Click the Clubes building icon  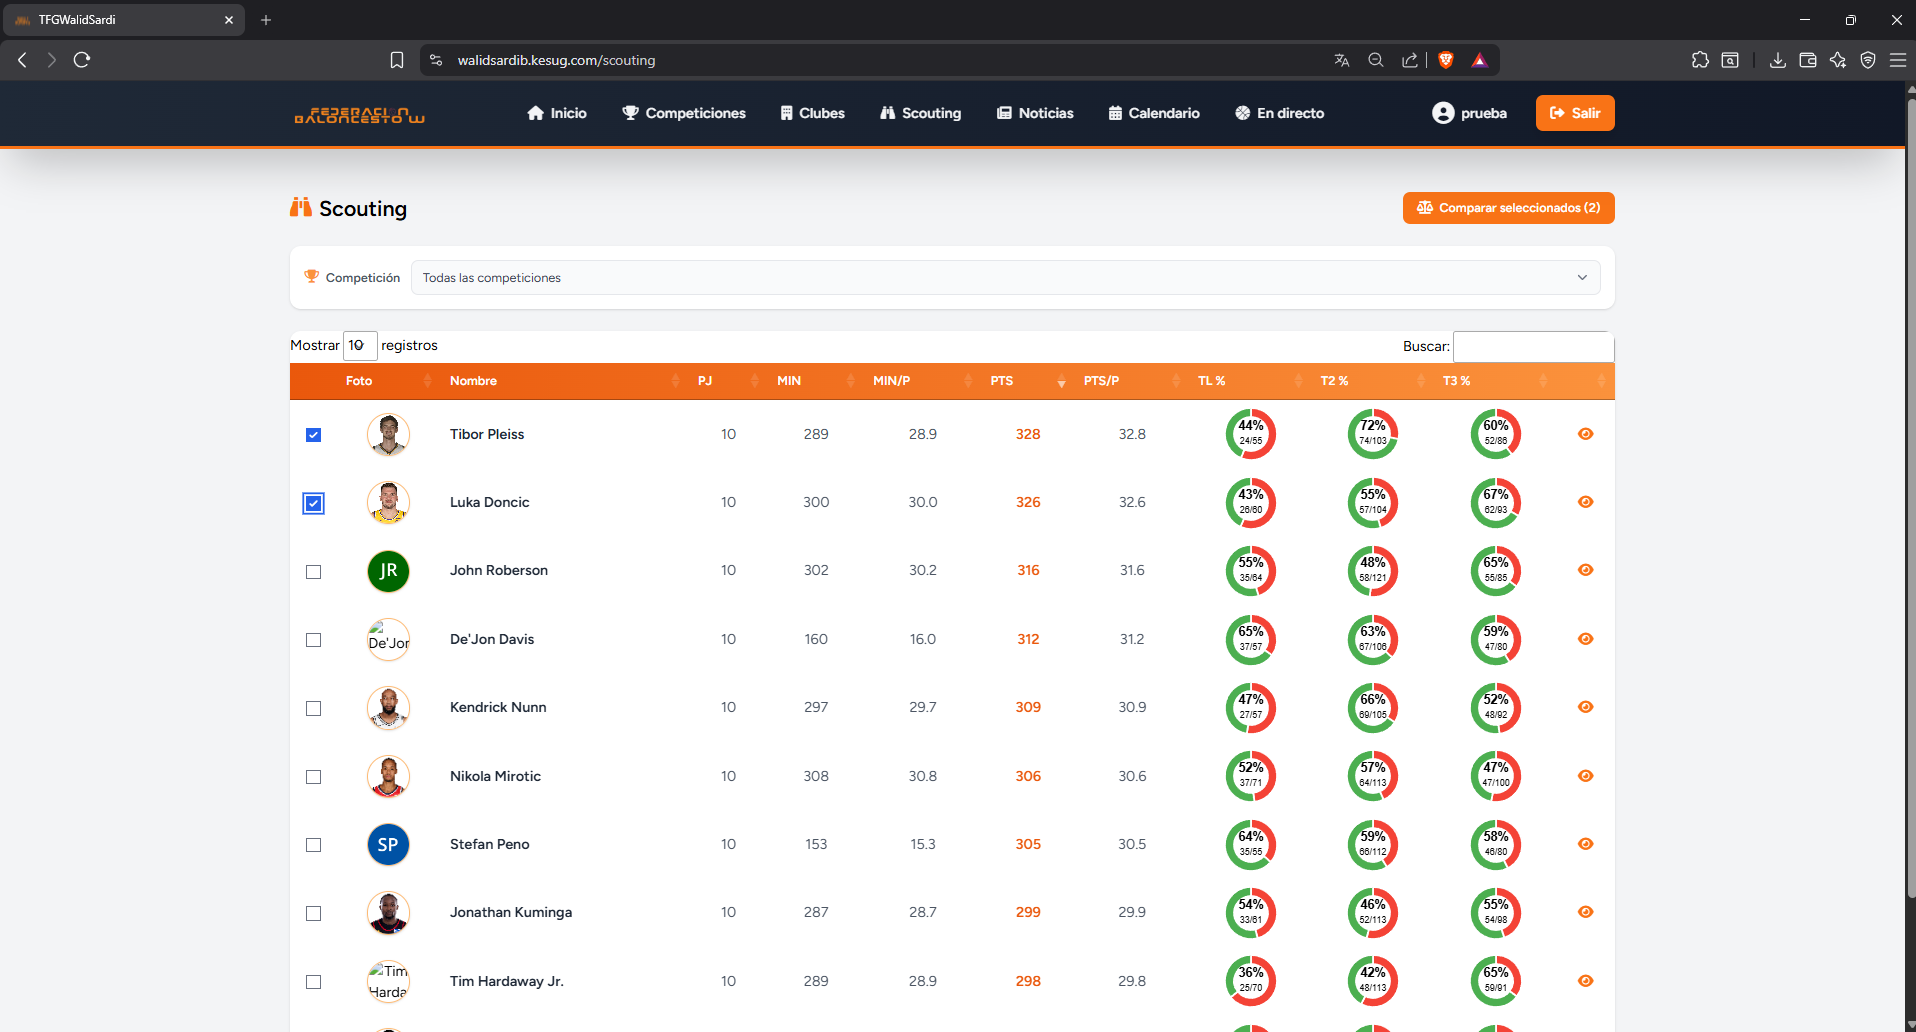(x=786, y=113)
